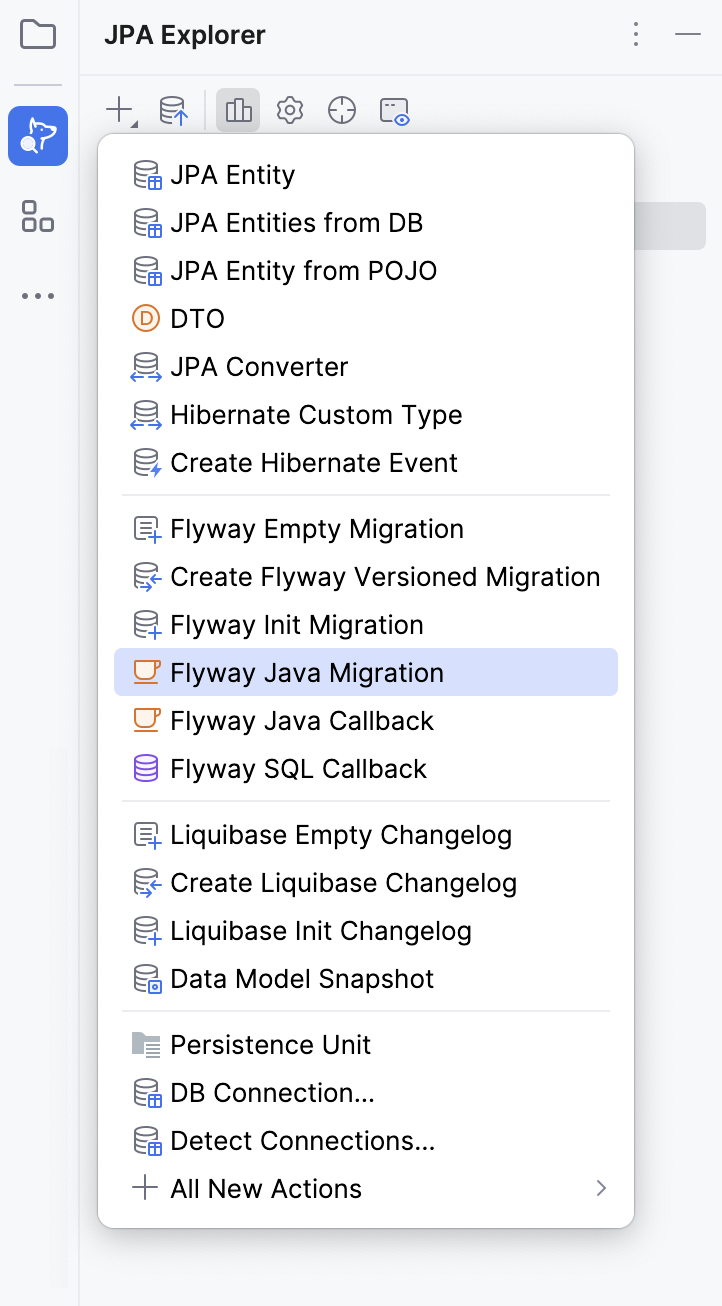Open the JPA Buddy dog icon panel

[x=37, y=136]
